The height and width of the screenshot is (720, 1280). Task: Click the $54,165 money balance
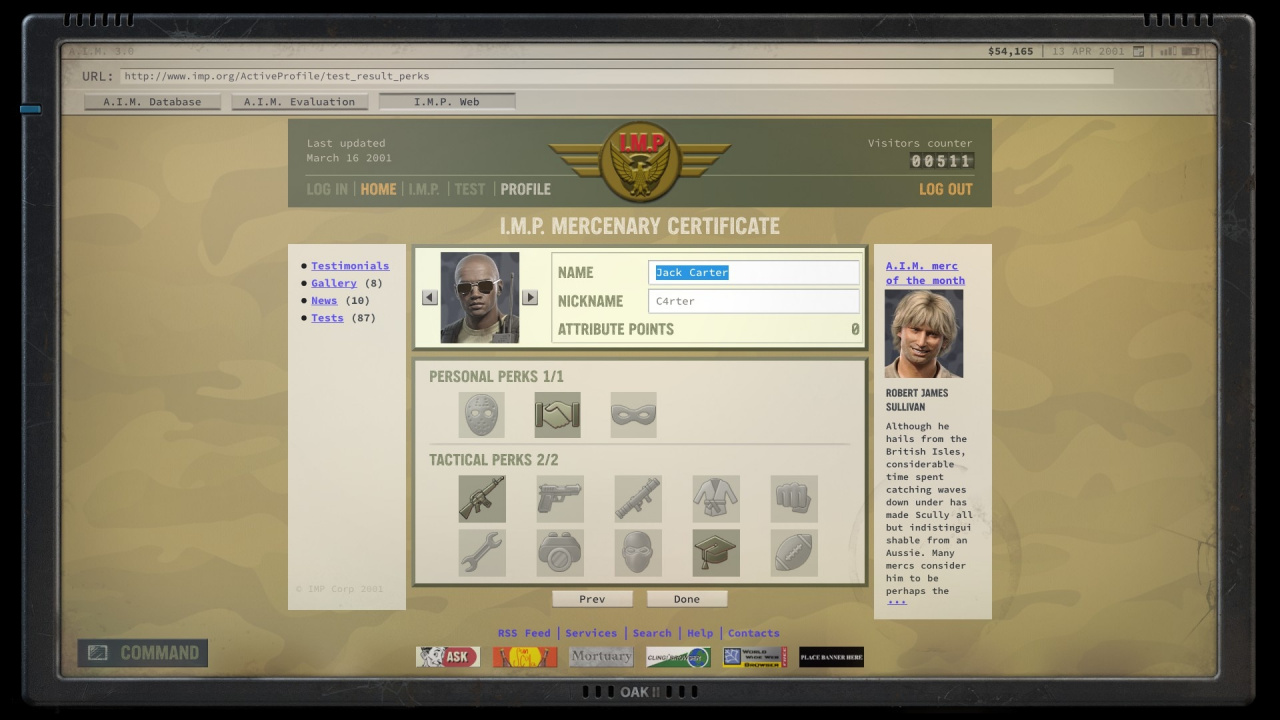[x=1011, y=51]
